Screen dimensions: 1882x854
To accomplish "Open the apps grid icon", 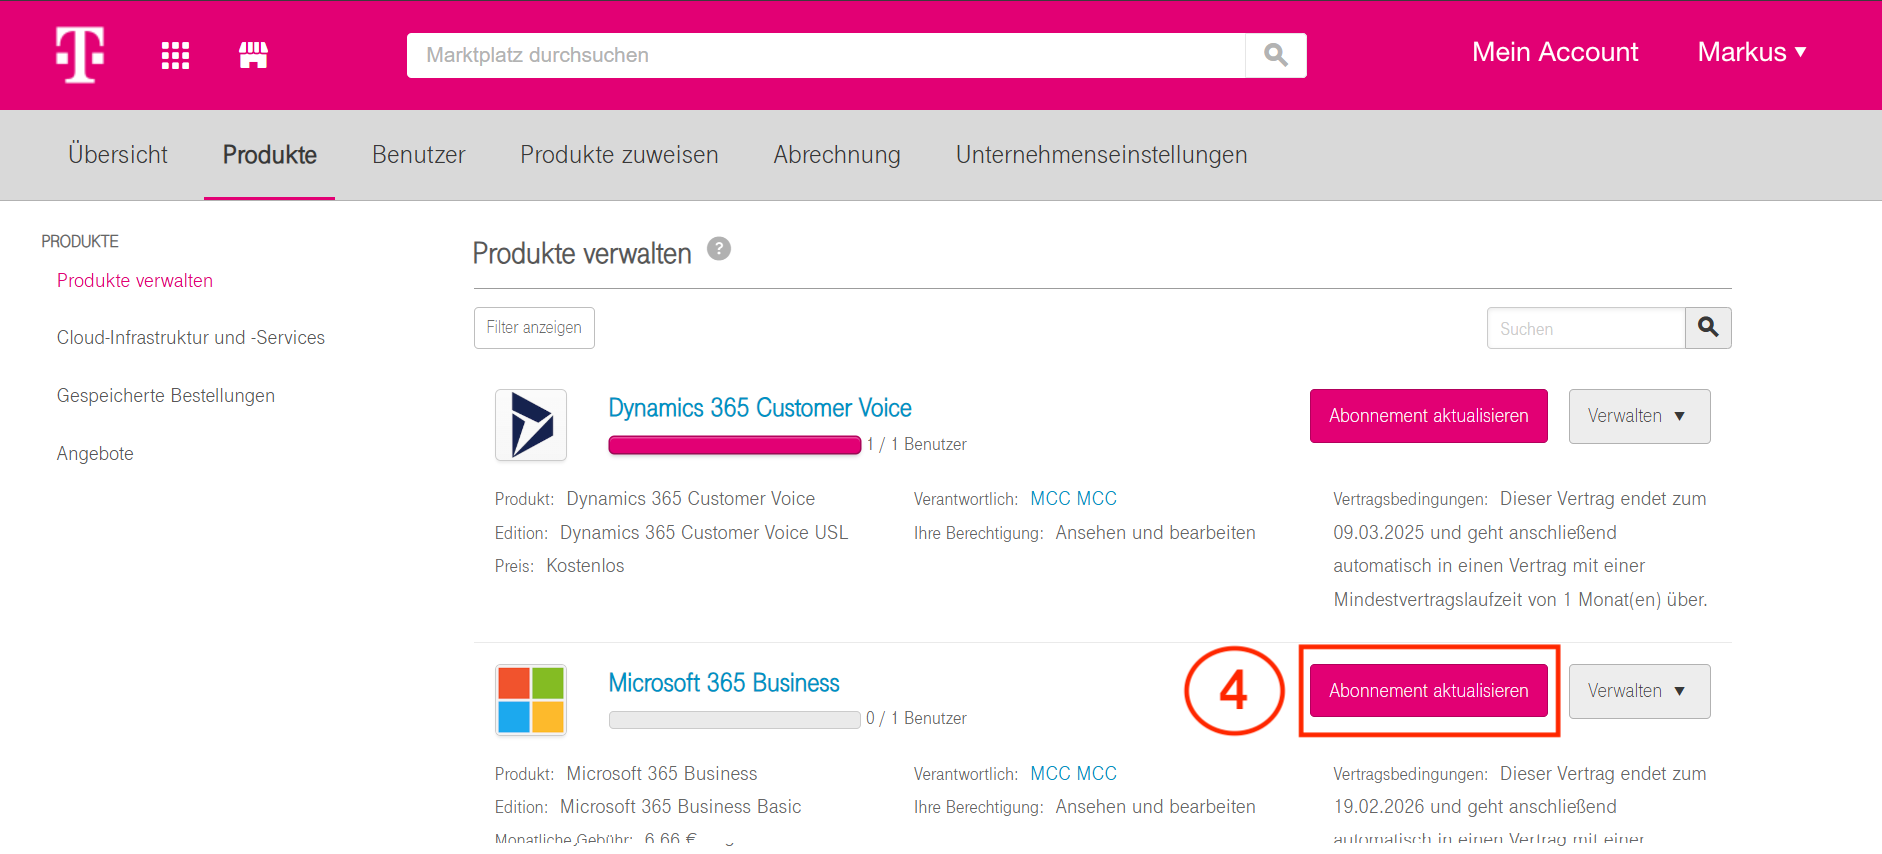I will 176,55.
